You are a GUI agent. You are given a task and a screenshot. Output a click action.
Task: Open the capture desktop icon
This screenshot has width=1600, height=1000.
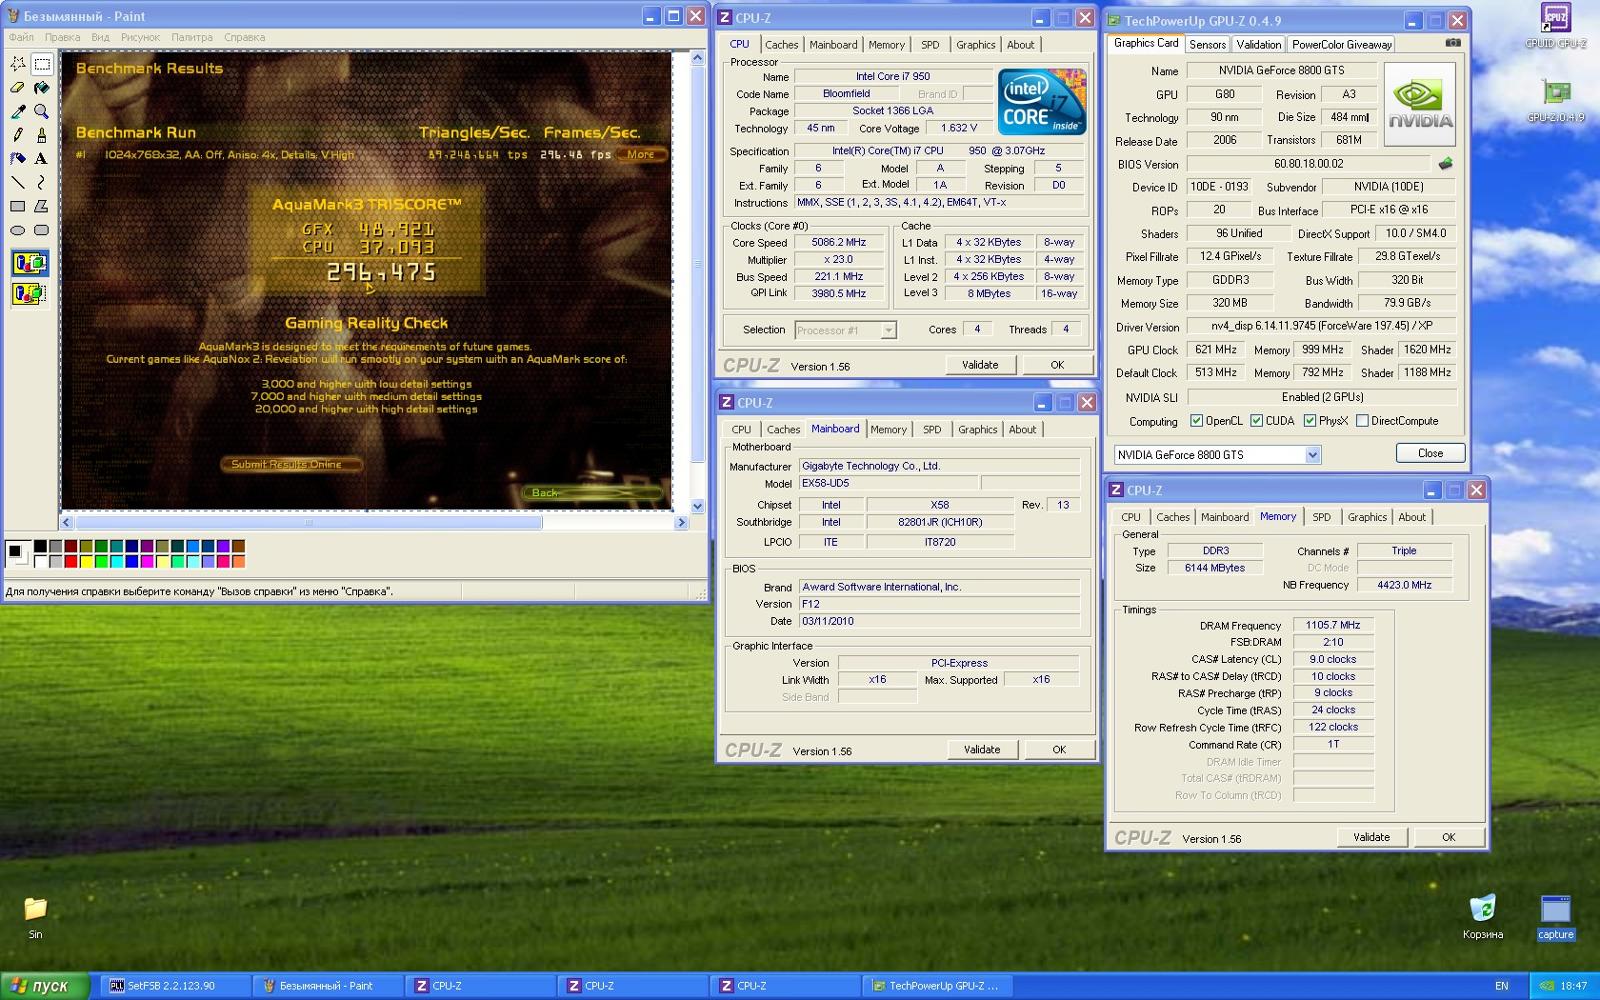pyautogui.click(x=1555, y=917)
